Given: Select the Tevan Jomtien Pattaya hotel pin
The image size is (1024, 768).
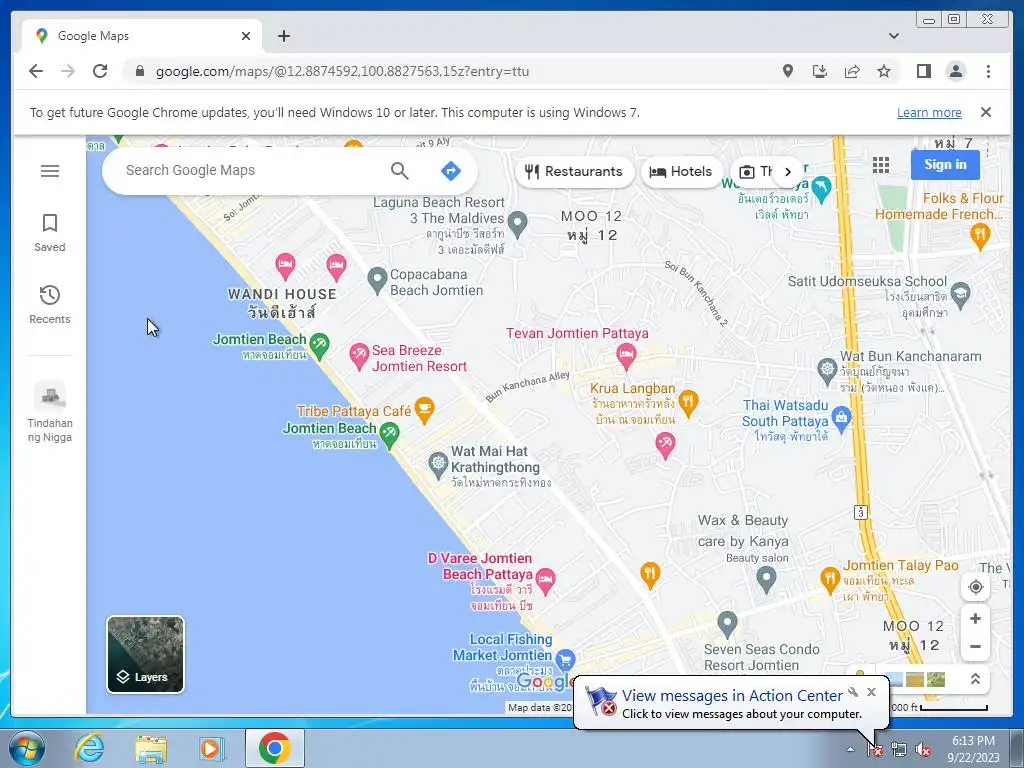Looking at the screenshot, I should [x=626, y=357].
